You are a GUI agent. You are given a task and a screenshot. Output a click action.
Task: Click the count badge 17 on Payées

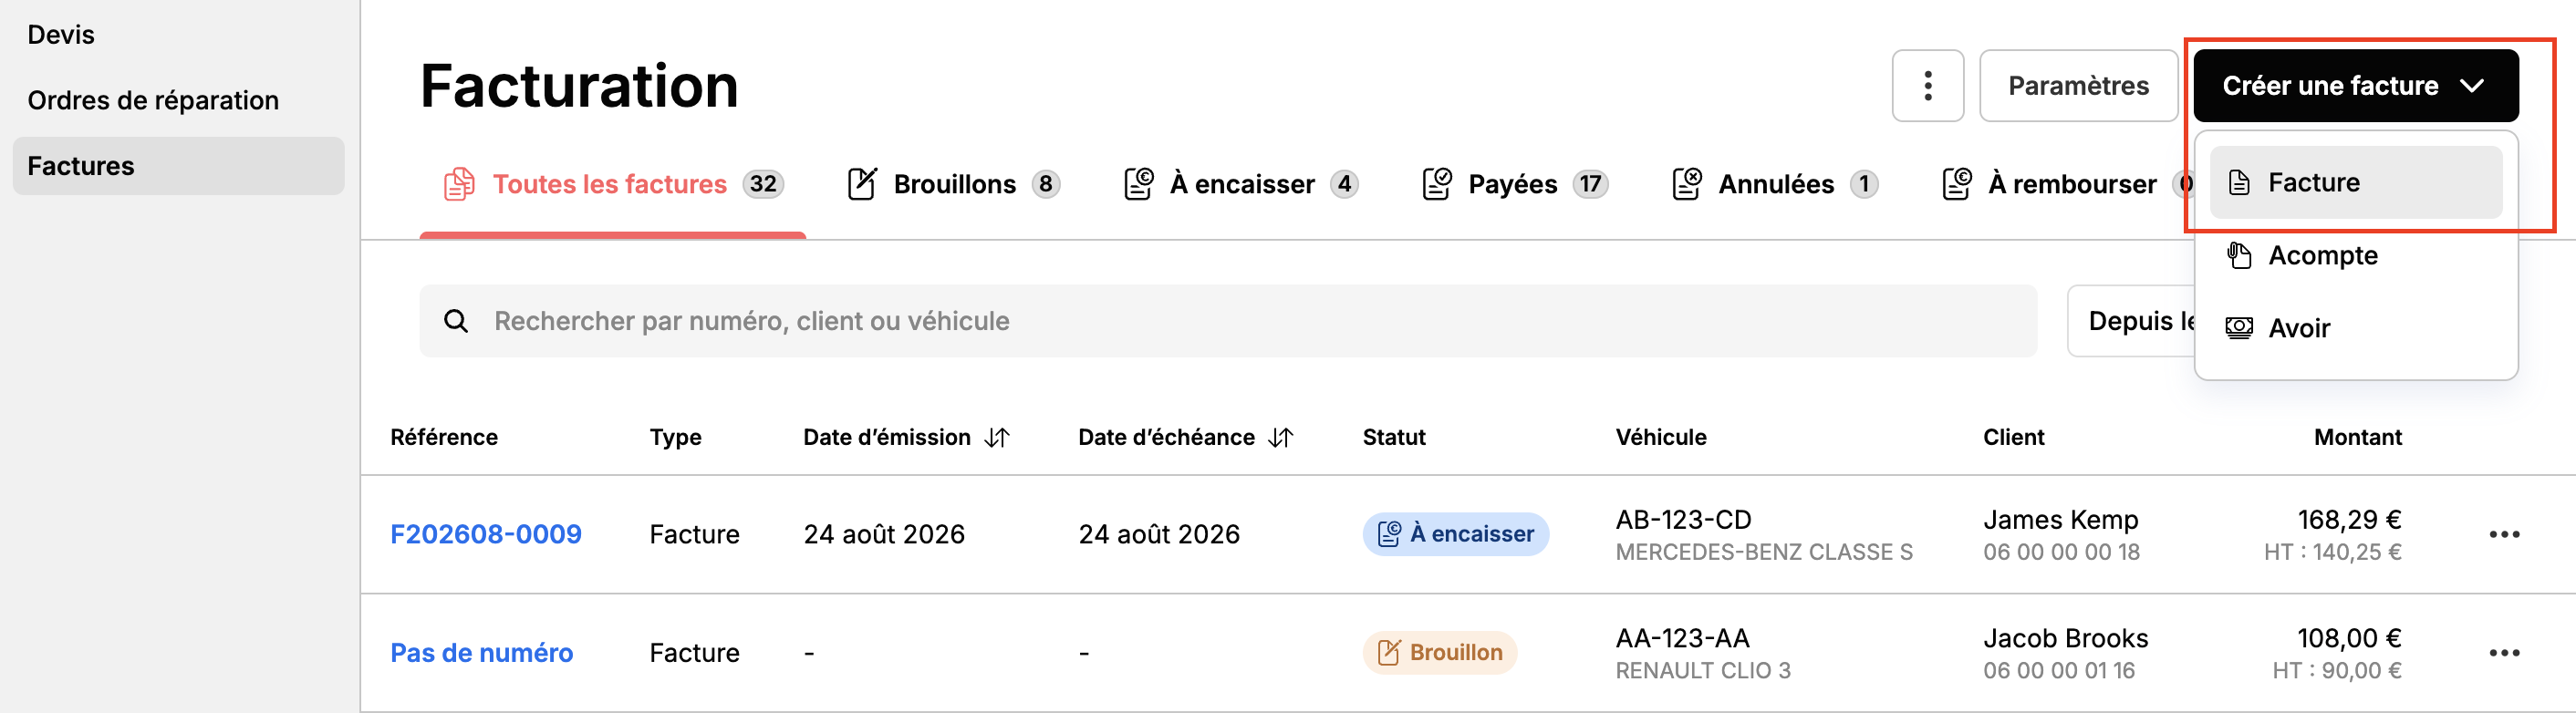tap(1590, 184)
